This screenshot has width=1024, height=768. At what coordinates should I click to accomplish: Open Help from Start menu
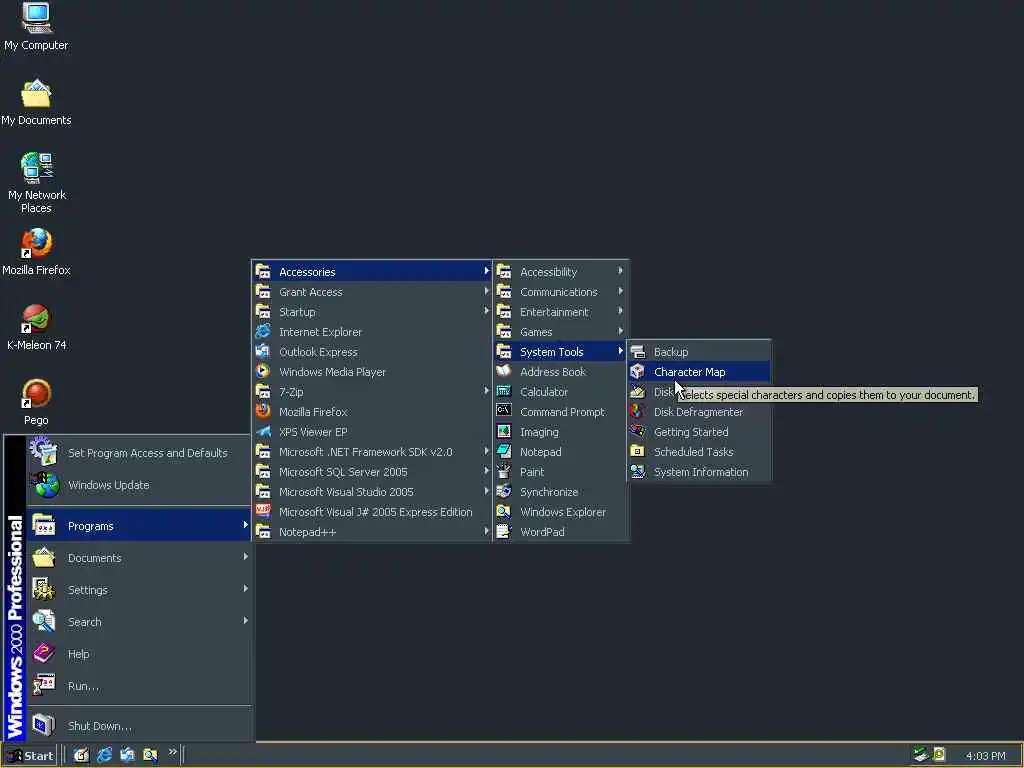tap(139, 654)
